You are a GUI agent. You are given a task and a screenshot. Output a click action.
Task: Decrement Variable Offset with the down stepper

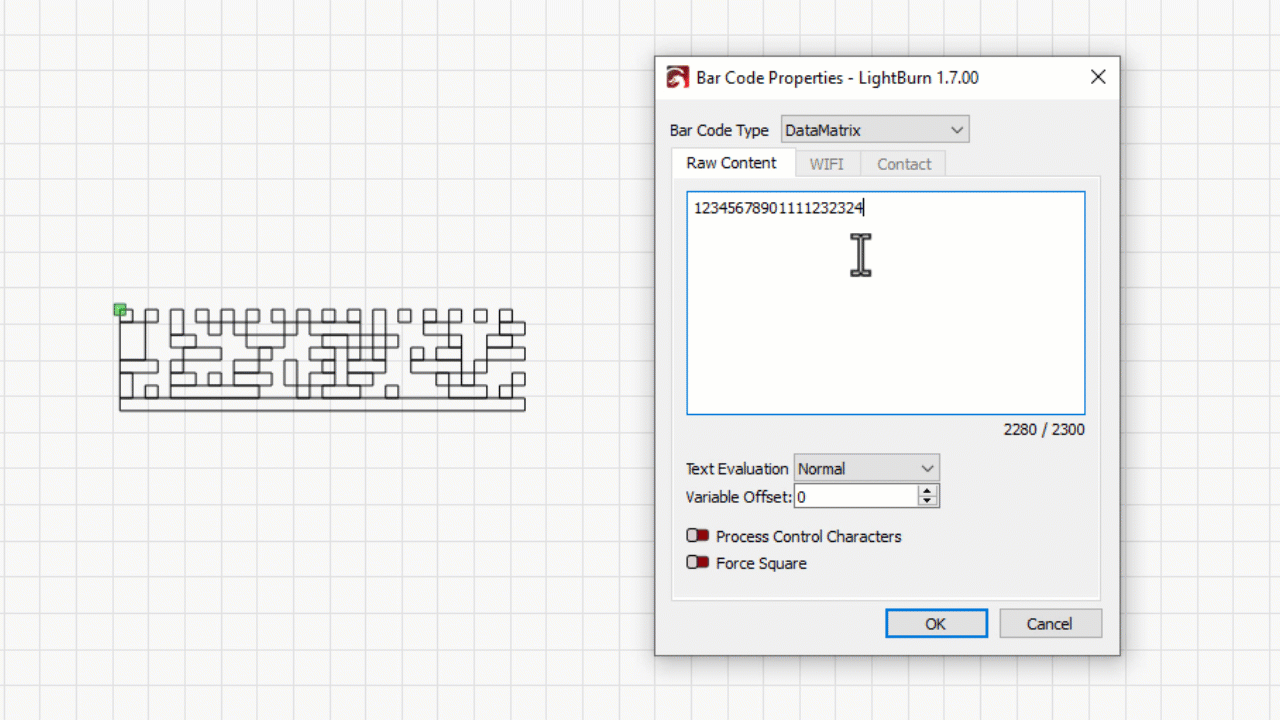(929, 501)
